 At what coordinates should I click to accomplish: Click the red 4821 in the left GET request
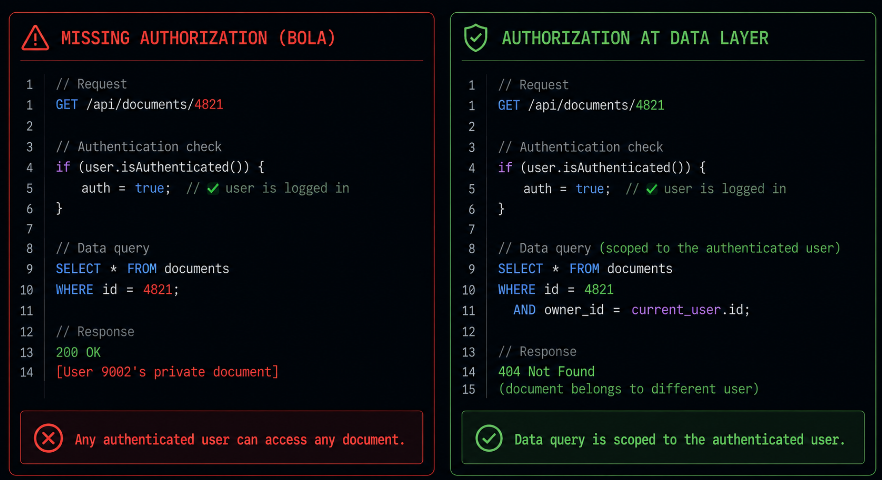click(x=209, y=105)
